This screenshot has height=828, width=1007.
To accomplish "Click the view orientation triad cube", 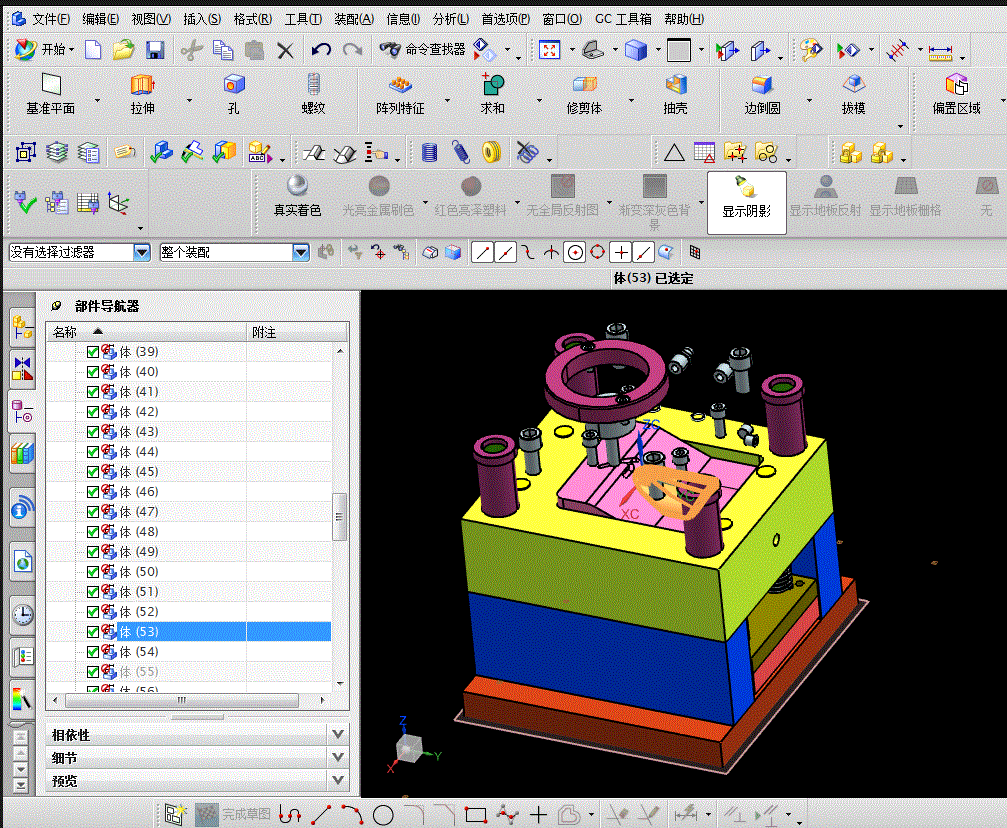I will pyautogui.click(x=408, y=748).
